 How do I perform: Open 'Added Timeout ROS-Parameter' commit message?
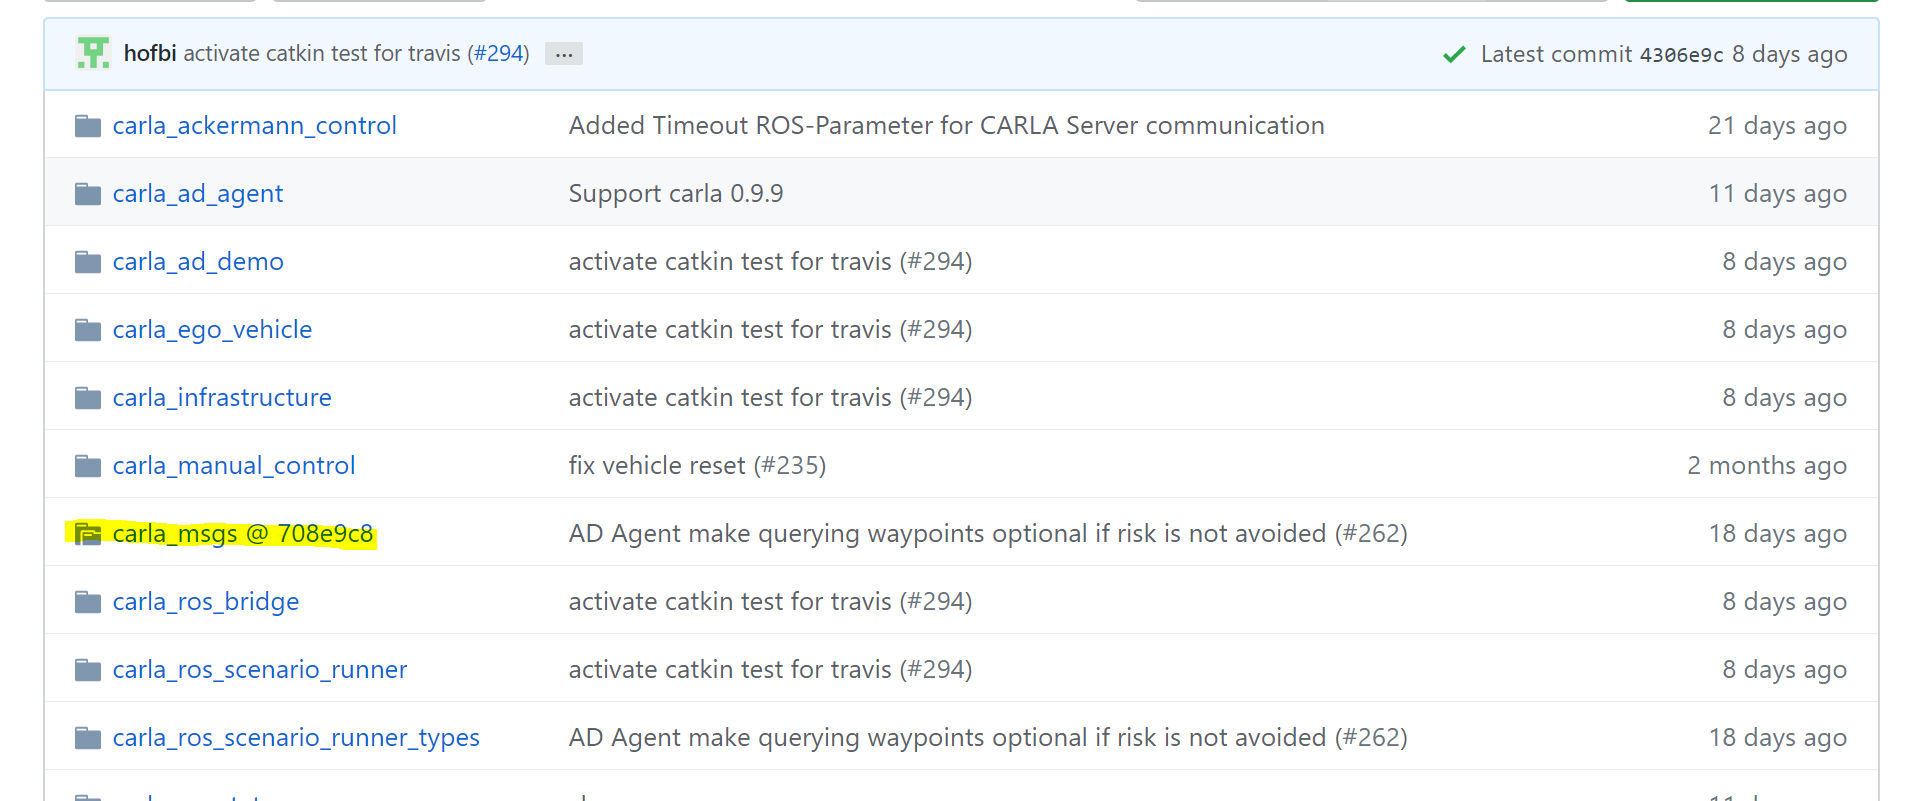(x=946, y=126)
